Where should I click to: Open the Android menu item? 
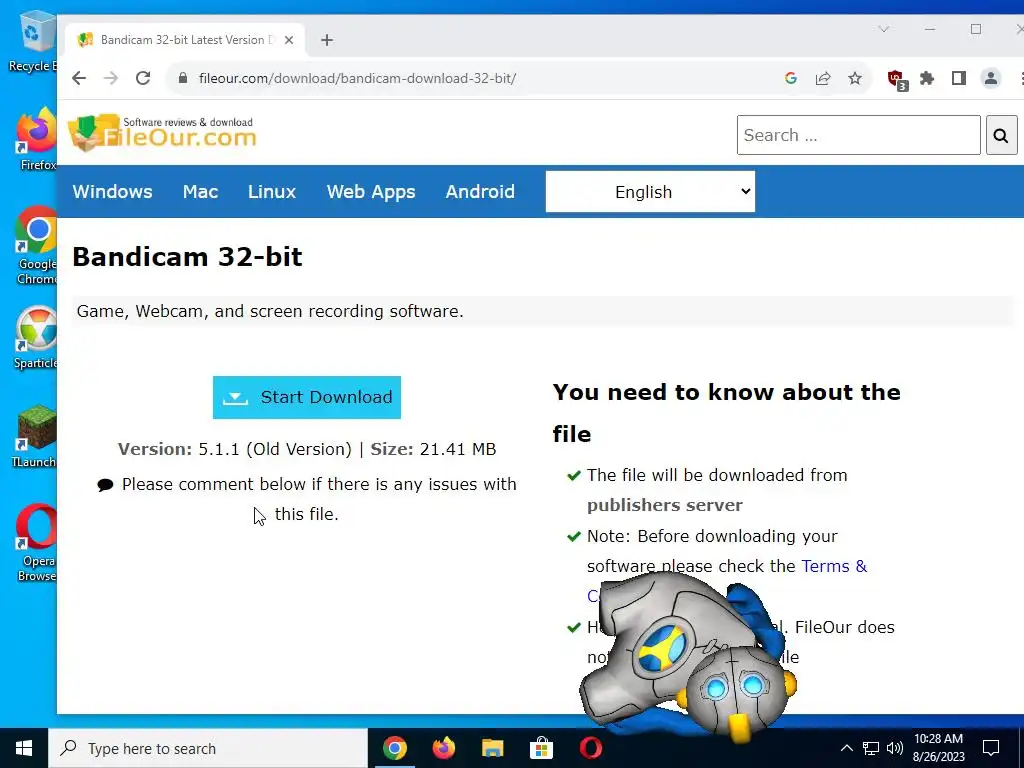[480, 191]
